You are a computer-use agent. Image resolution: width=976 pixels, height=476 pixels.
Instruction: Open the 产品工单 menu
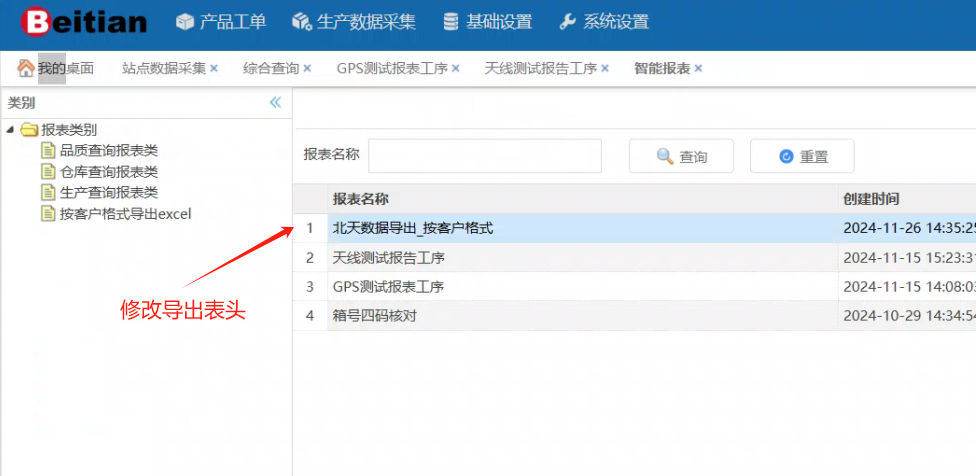pyautogui.click(x=221, y=22)
